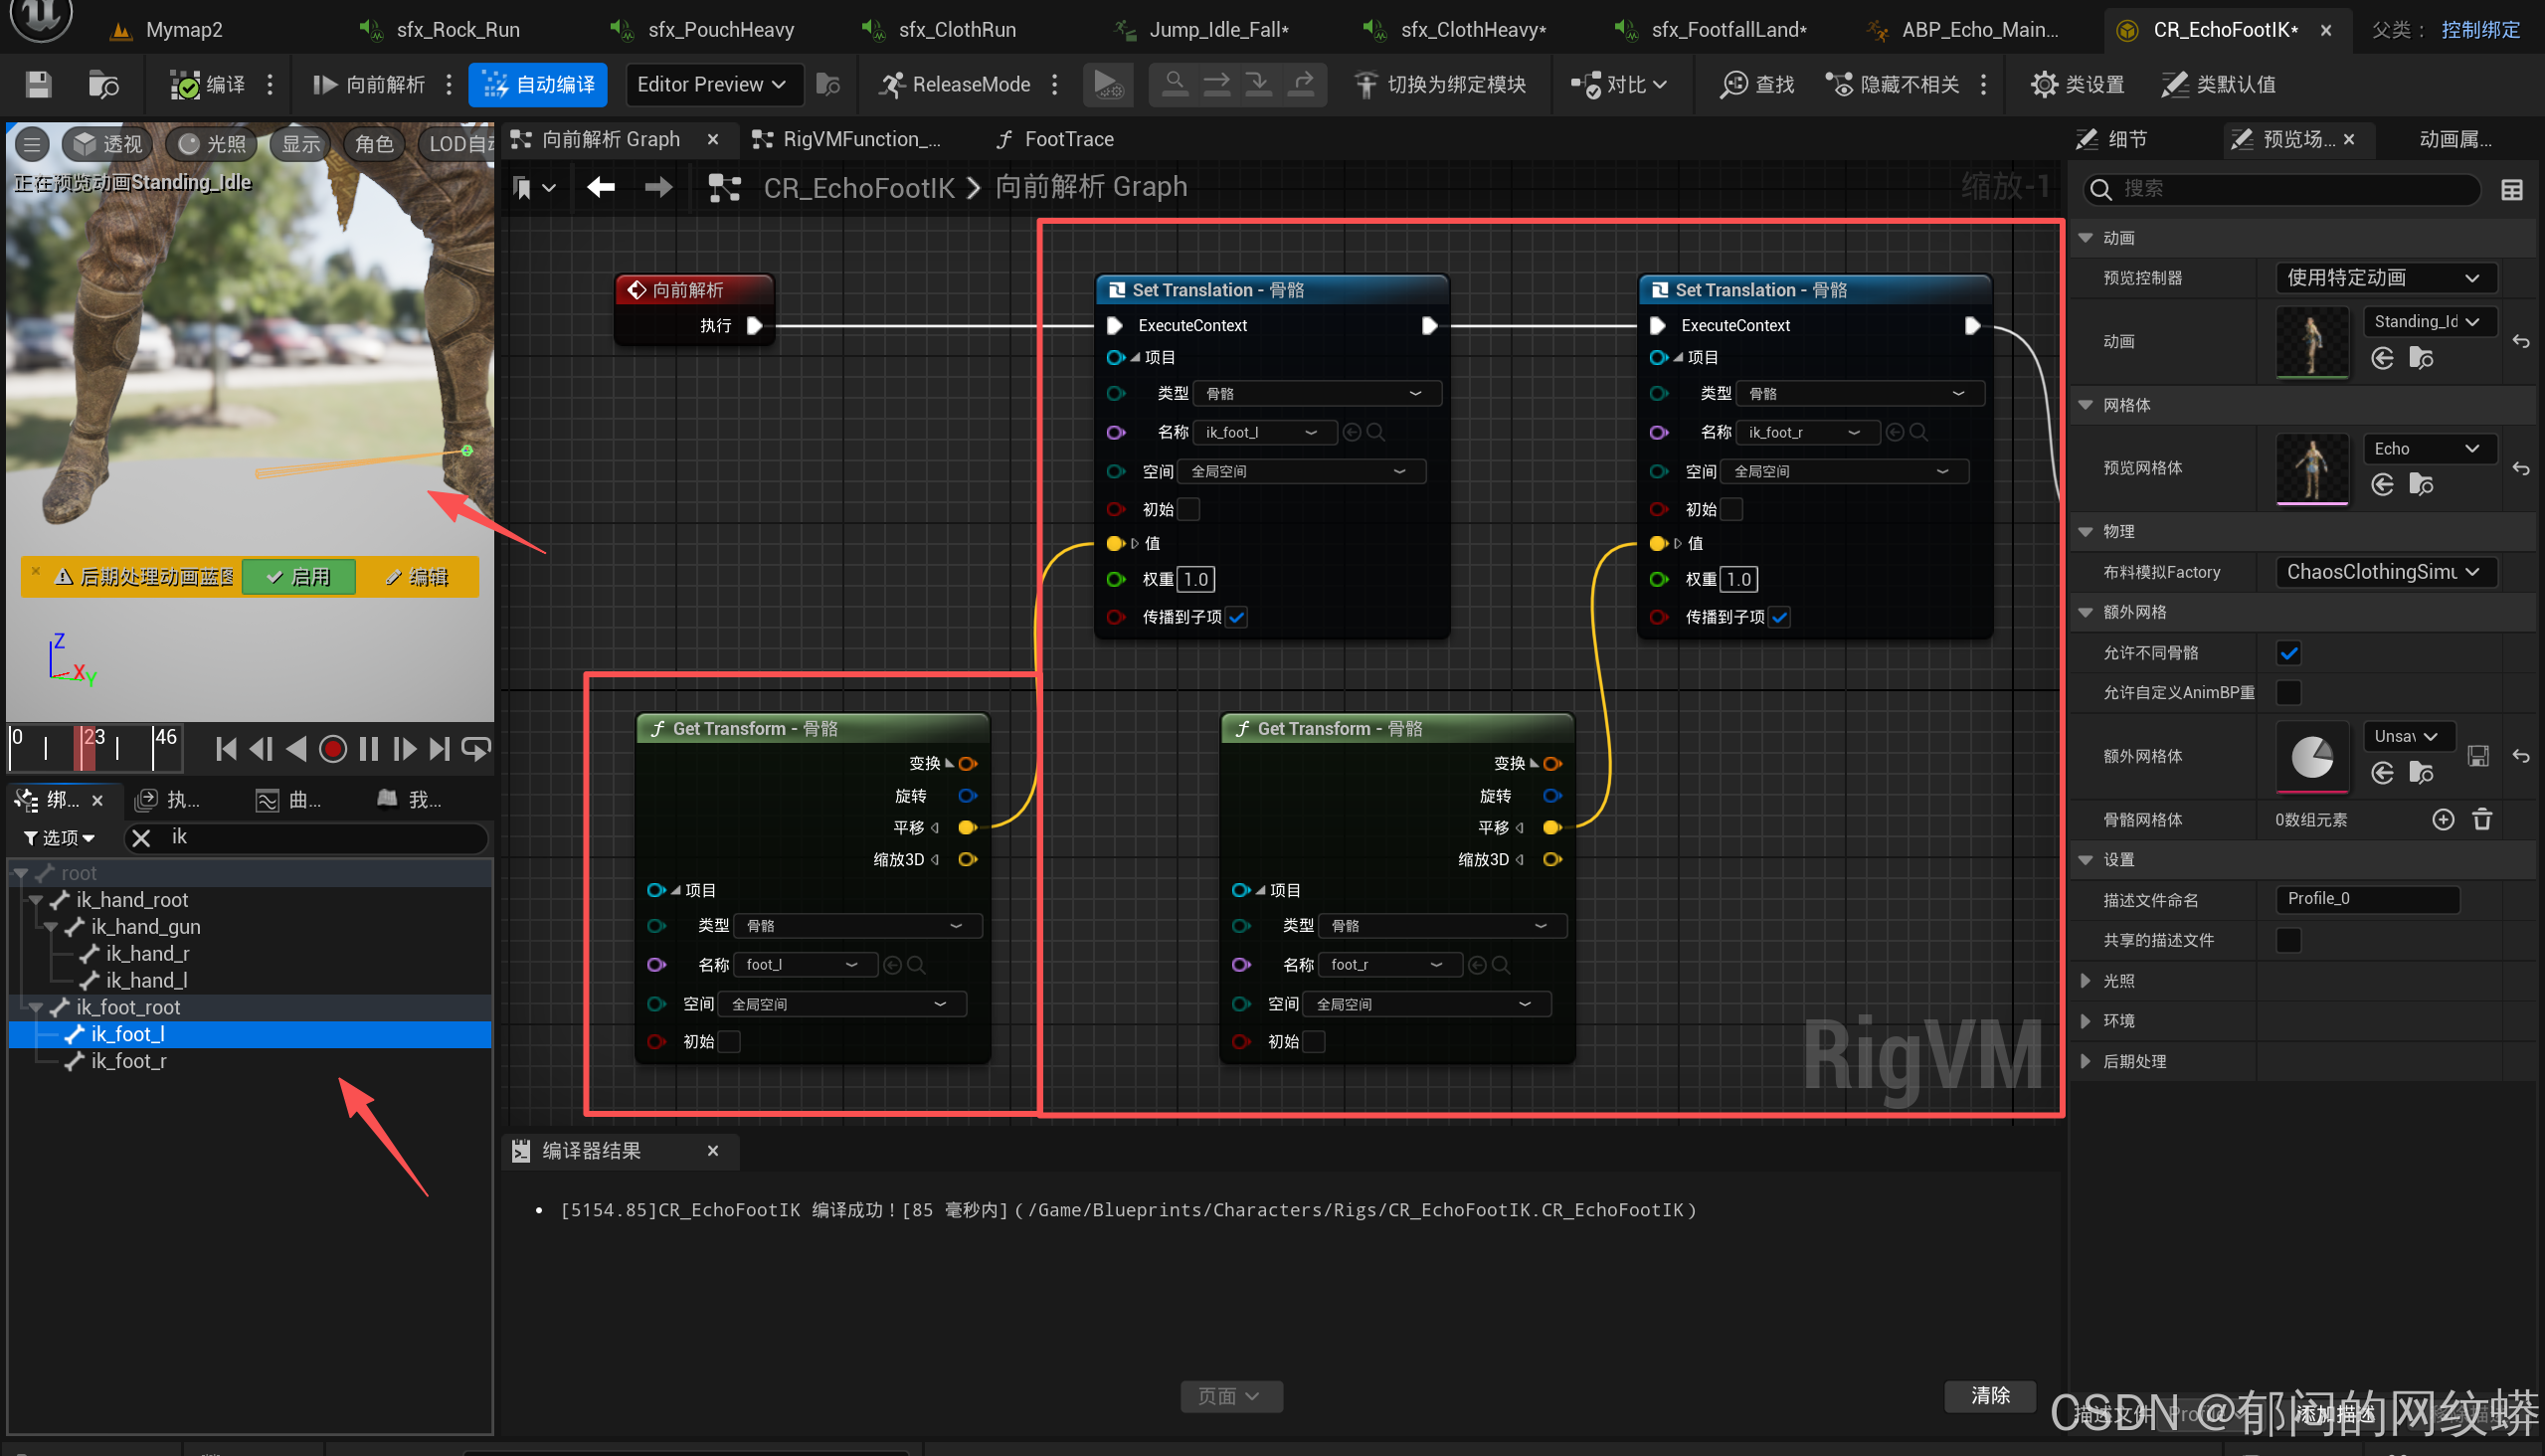Viewport: 2545px width, 1456px height.
Task: Add element to 骨骼网格体 array
Action: [x=2442, y=820]
